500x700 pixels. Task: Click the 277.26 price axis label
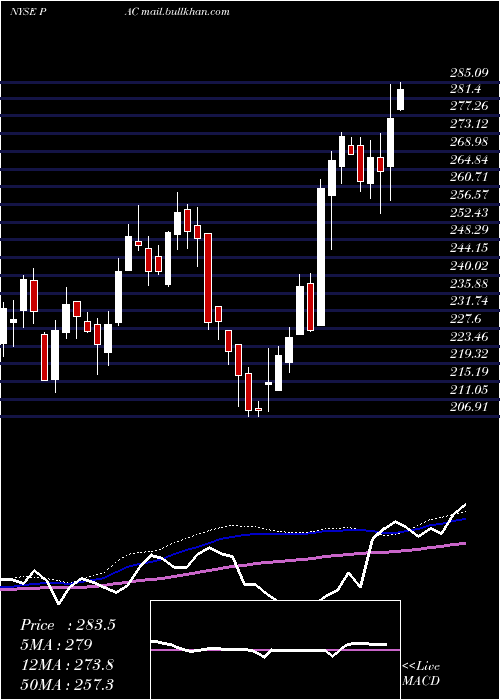(x=468, y=106)
